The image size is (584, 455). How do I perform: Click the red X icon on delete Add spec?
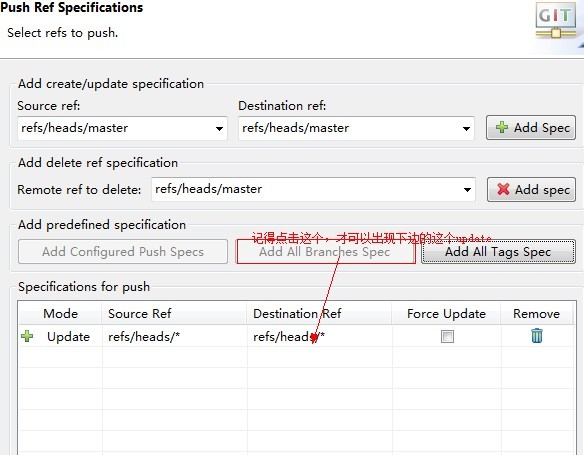coord(503,189)
